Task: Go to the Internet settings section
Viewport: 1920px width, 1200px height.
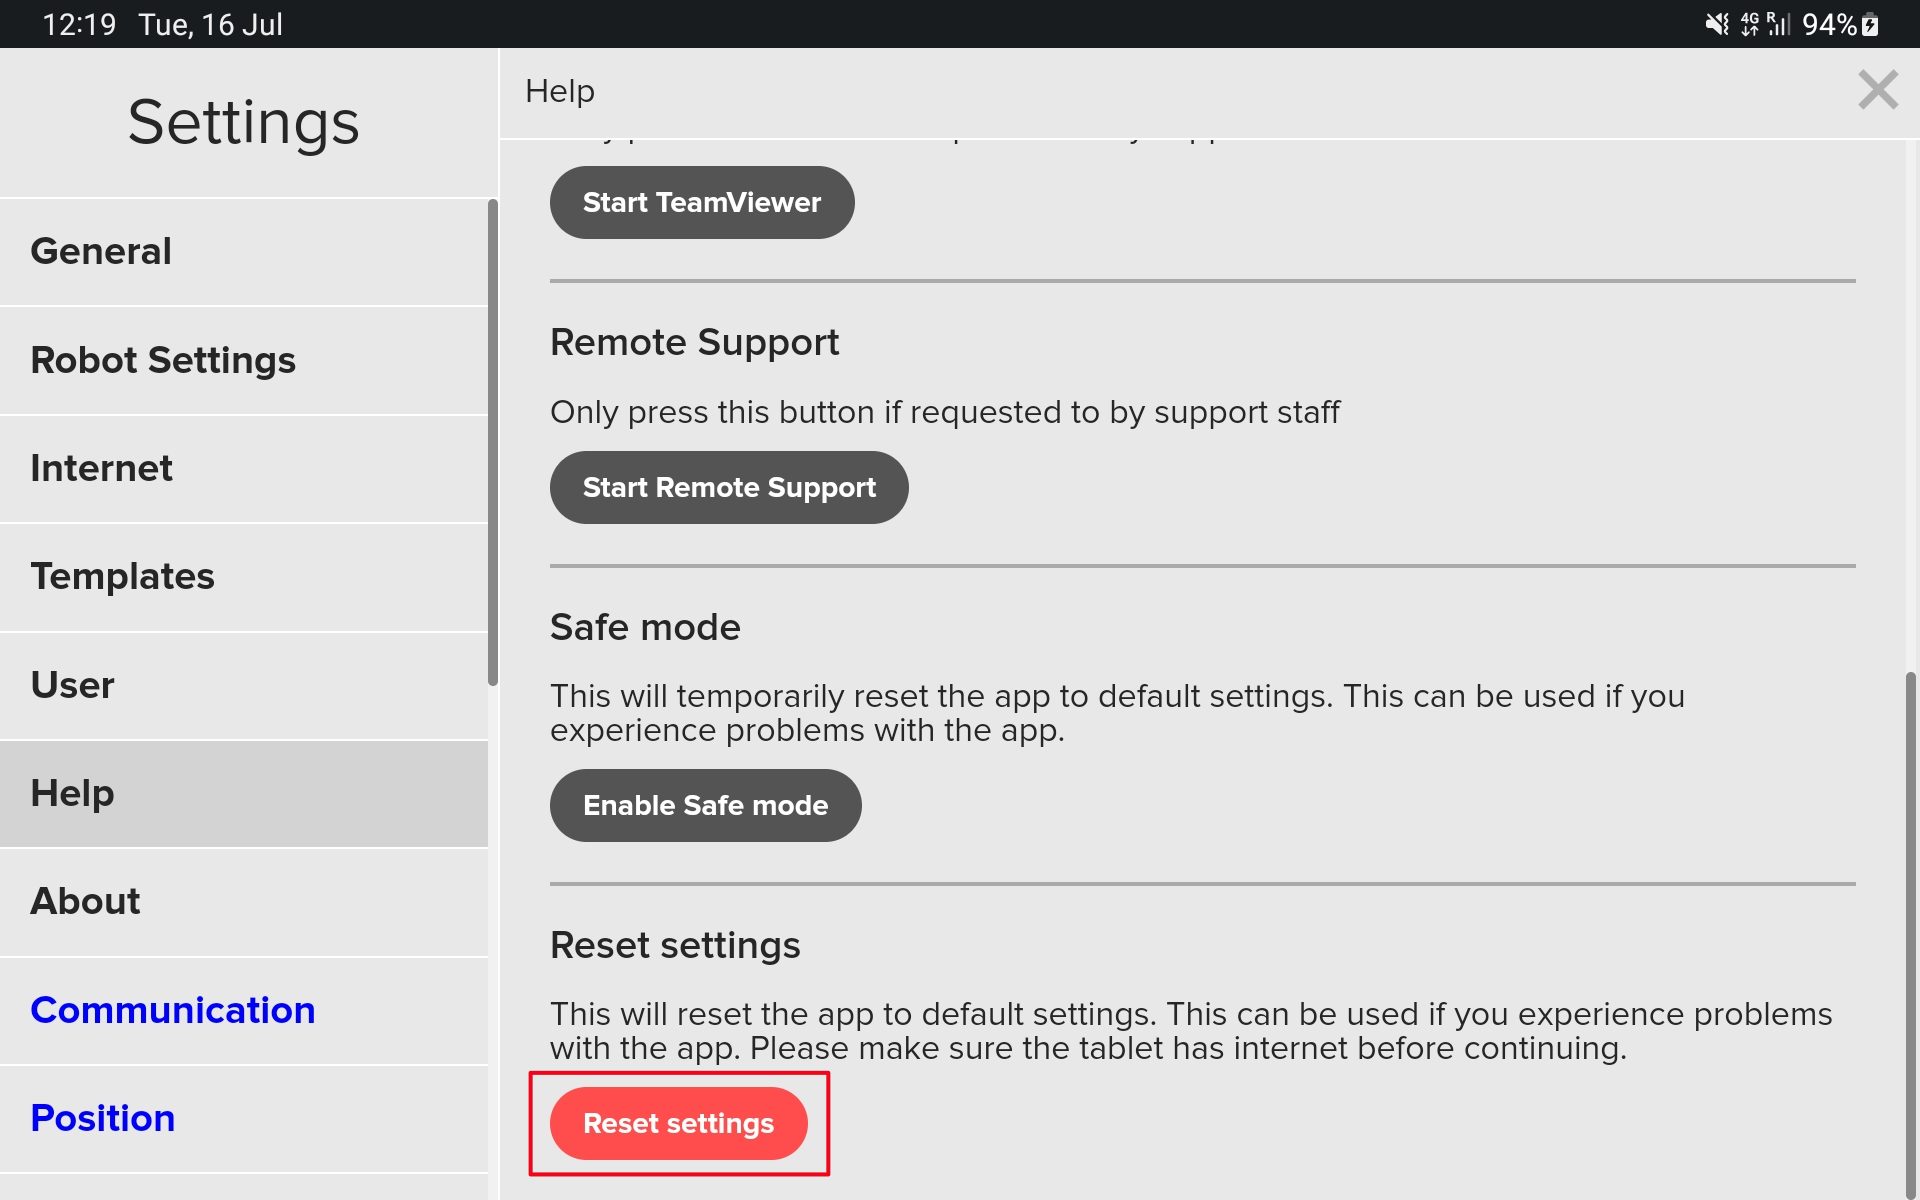Action: (x=244, y=469)
